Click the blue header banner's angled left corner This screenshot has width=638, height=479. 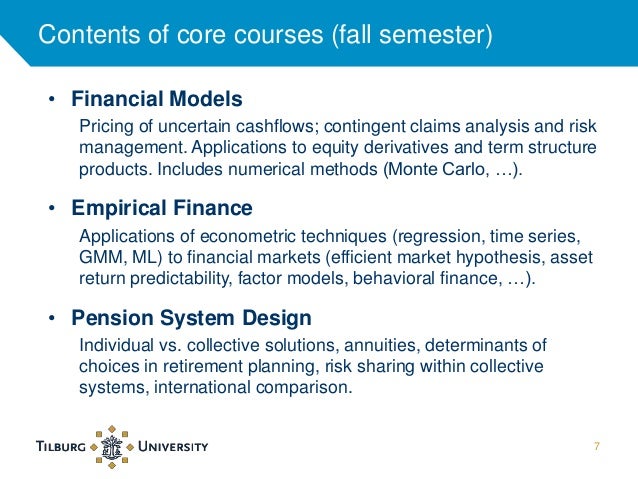pyautogui.click(x=15, y=51)
